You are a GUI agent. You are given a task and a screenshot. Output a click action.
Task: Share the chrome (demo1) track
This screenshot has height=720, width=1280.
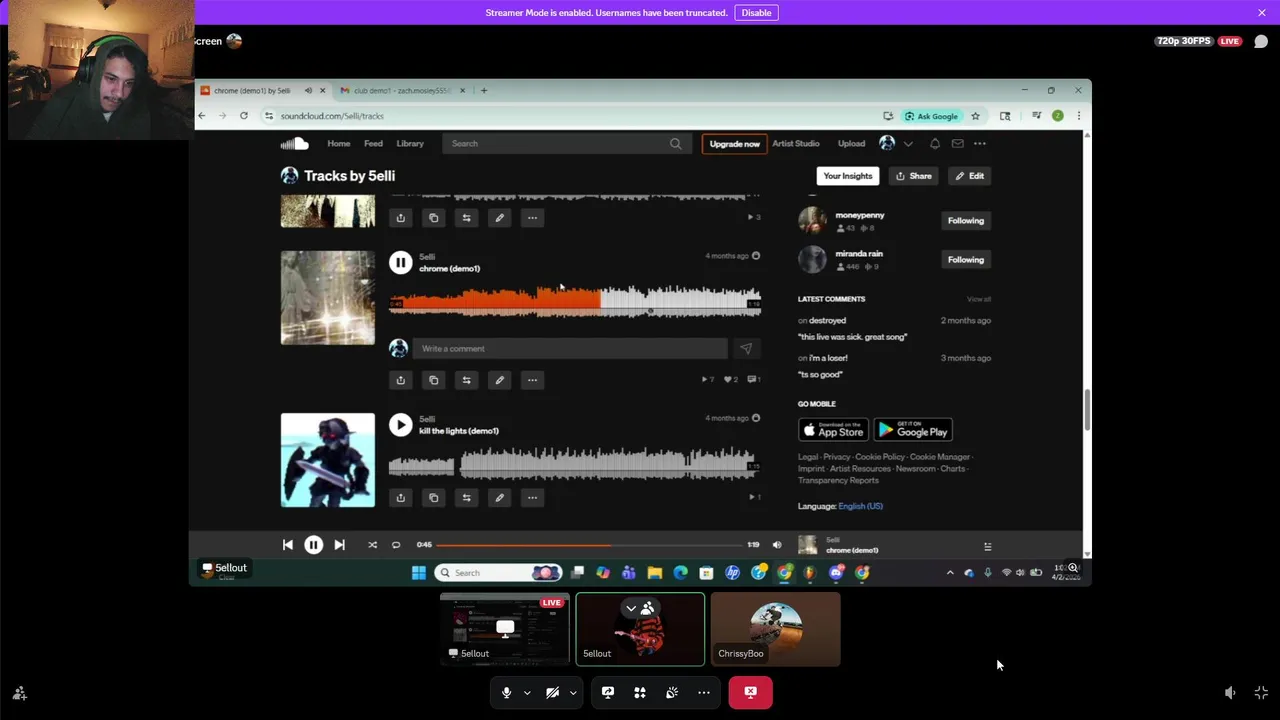pyautogui.click(x=401, y=380)
